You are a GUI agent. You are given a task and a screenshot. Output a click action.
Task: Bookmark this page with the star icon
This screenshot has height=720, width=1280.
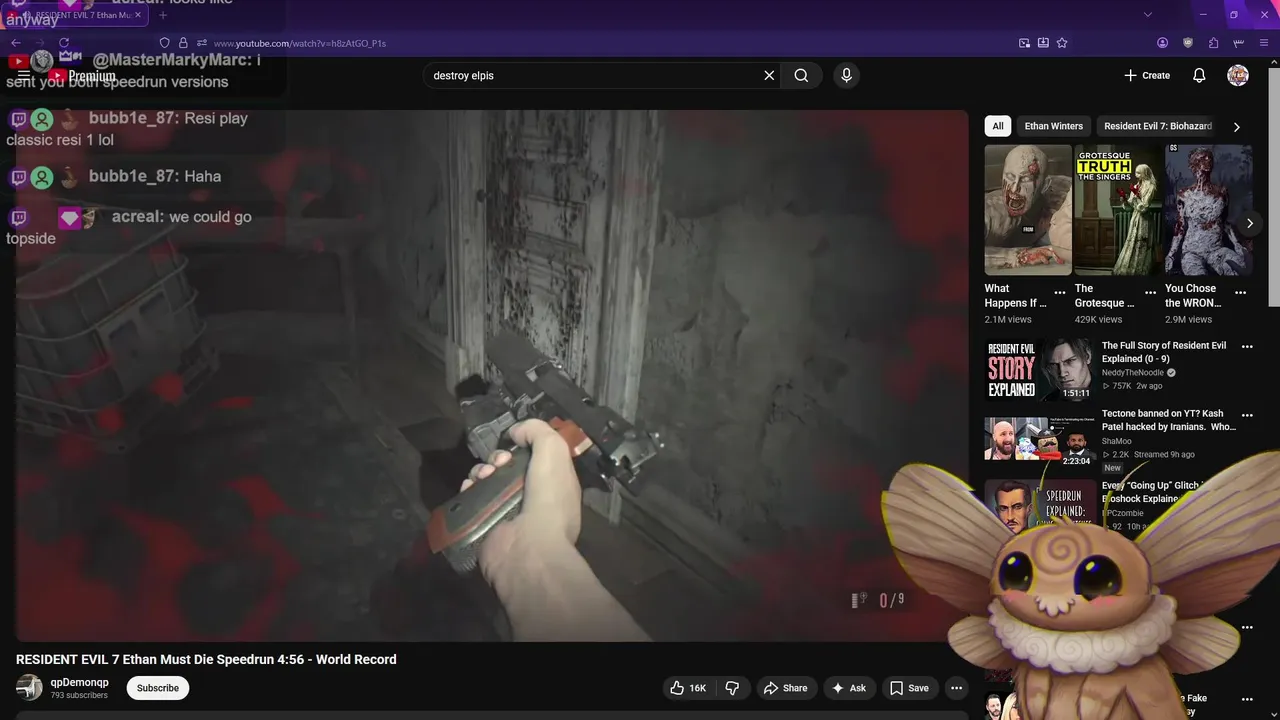coord(1062,43)
